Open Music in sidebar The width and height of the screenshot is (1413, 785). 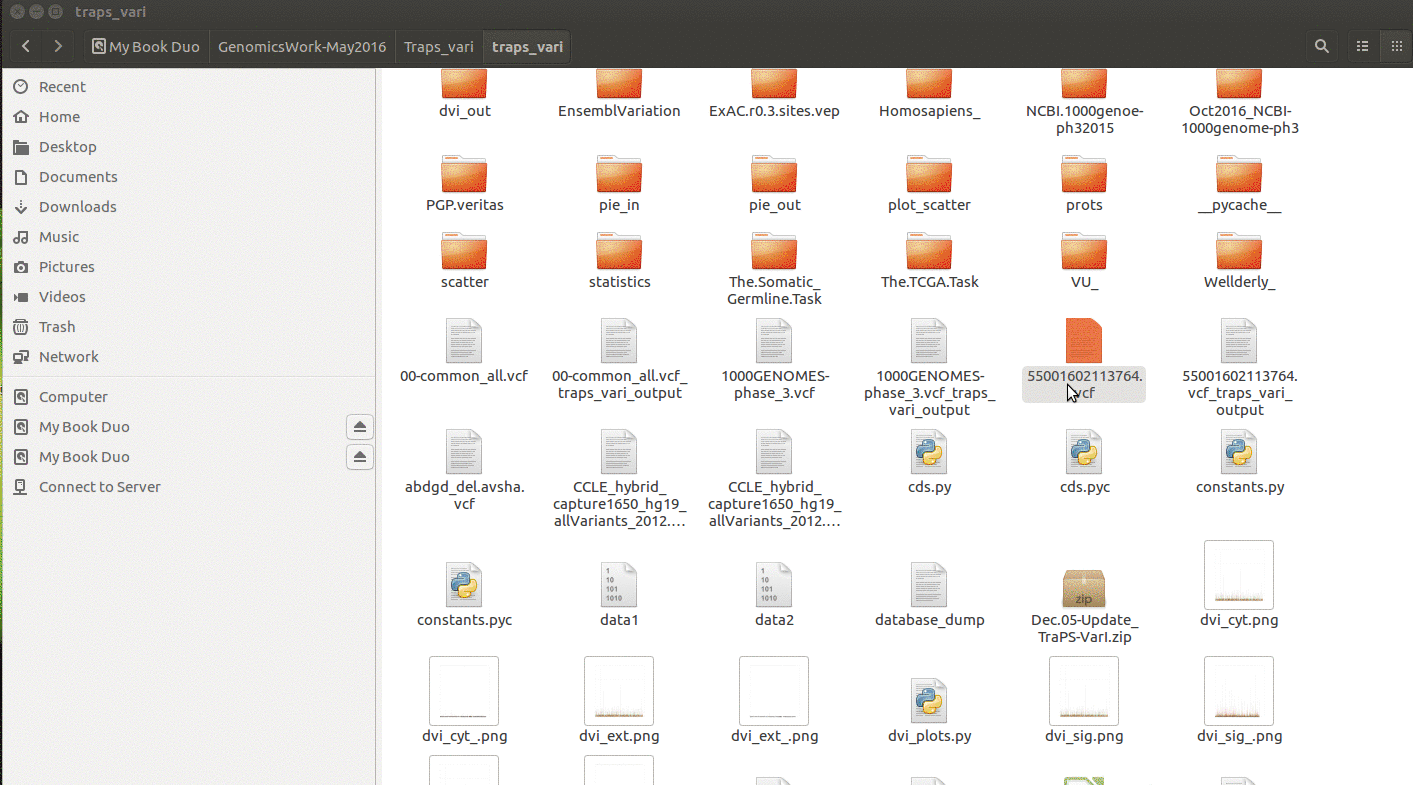59,237
